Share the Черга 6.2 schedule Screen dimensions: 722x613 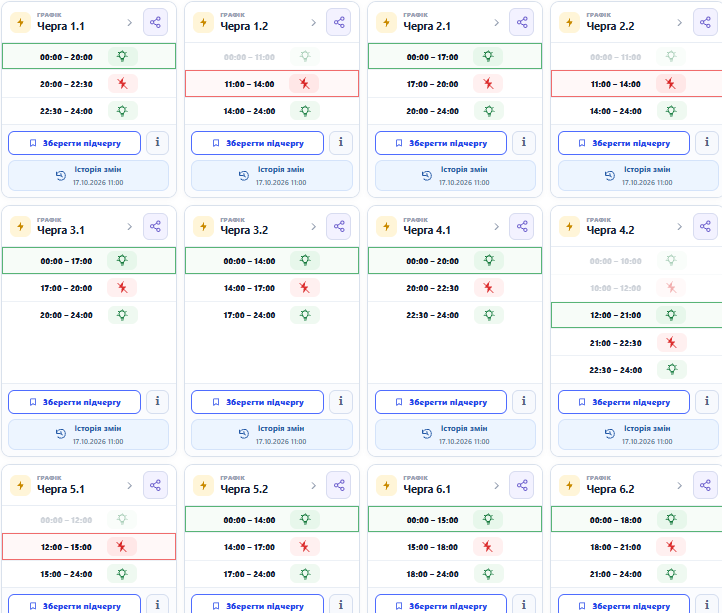[705, 485]
